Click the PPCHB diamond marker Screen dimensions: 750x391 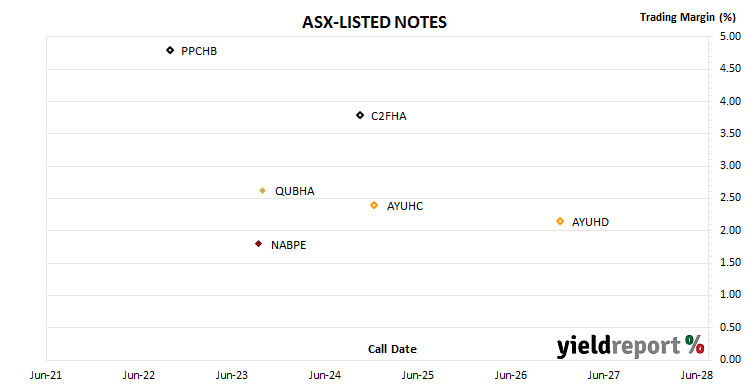pos(170,50)
